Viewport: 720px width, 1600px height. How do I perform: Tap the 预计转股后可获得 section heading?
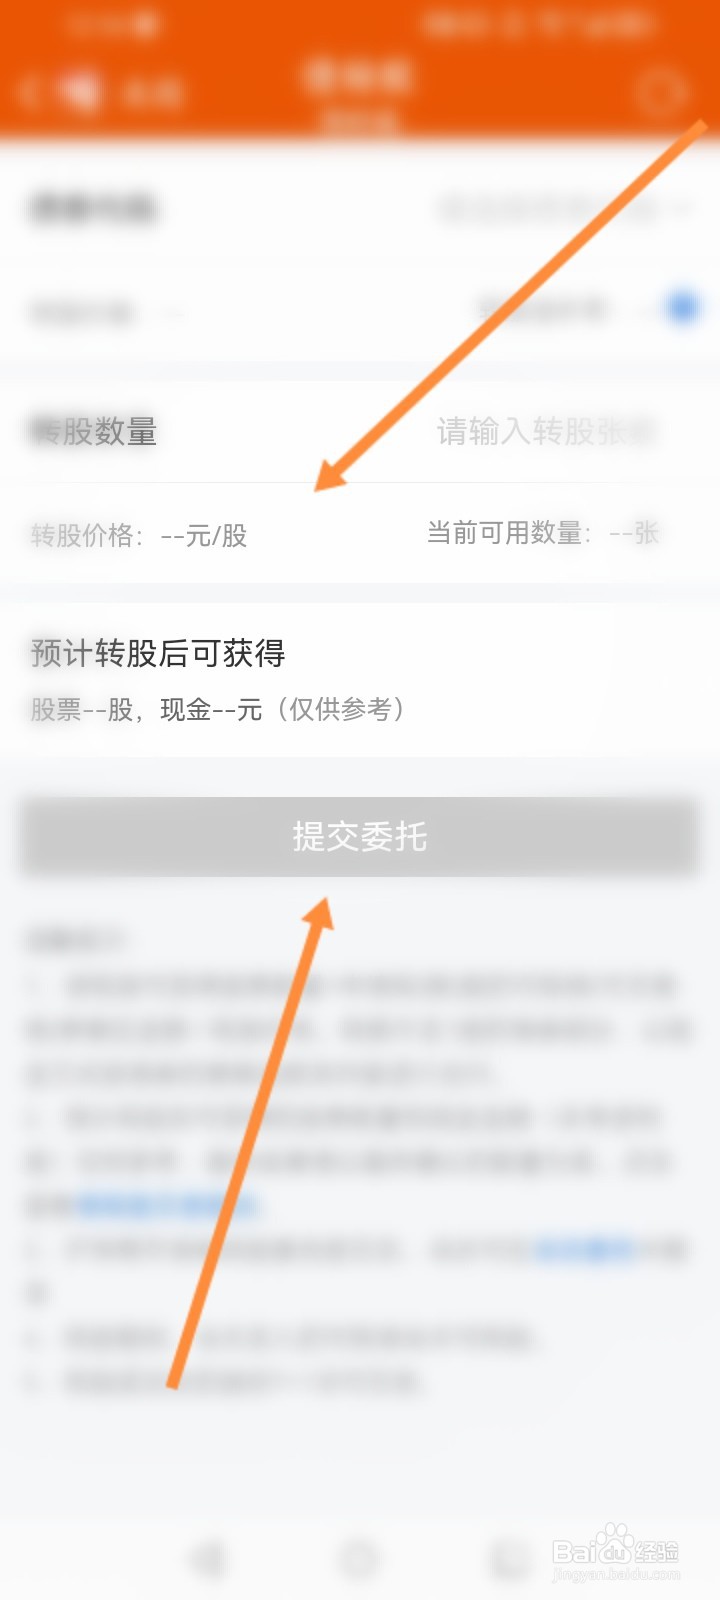[x=158, y=654]
